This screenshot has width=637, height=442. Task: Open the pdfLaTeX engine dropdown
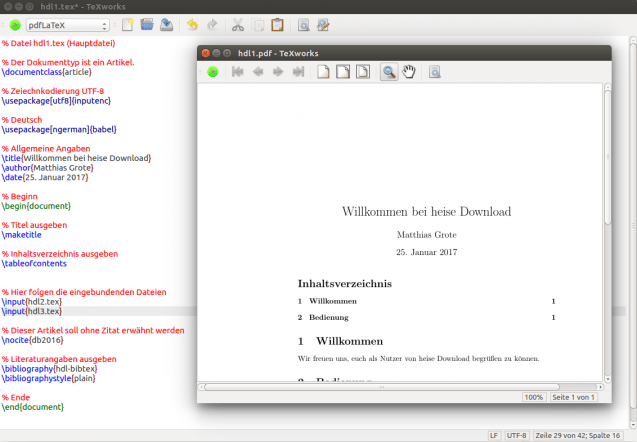coord(68,25)
